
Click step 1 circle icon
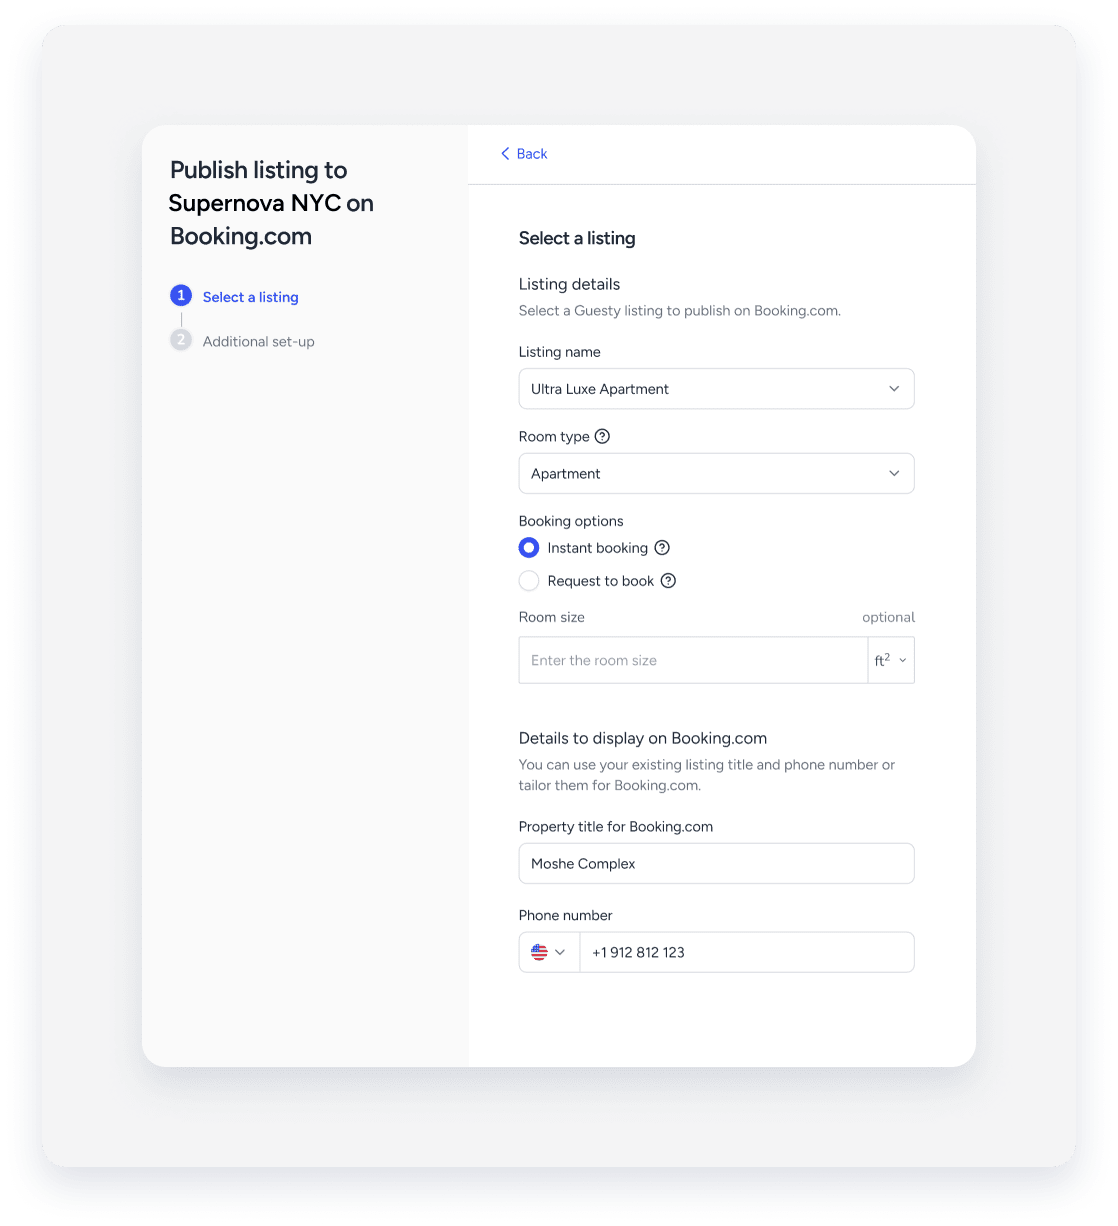[x=181, y=295]
